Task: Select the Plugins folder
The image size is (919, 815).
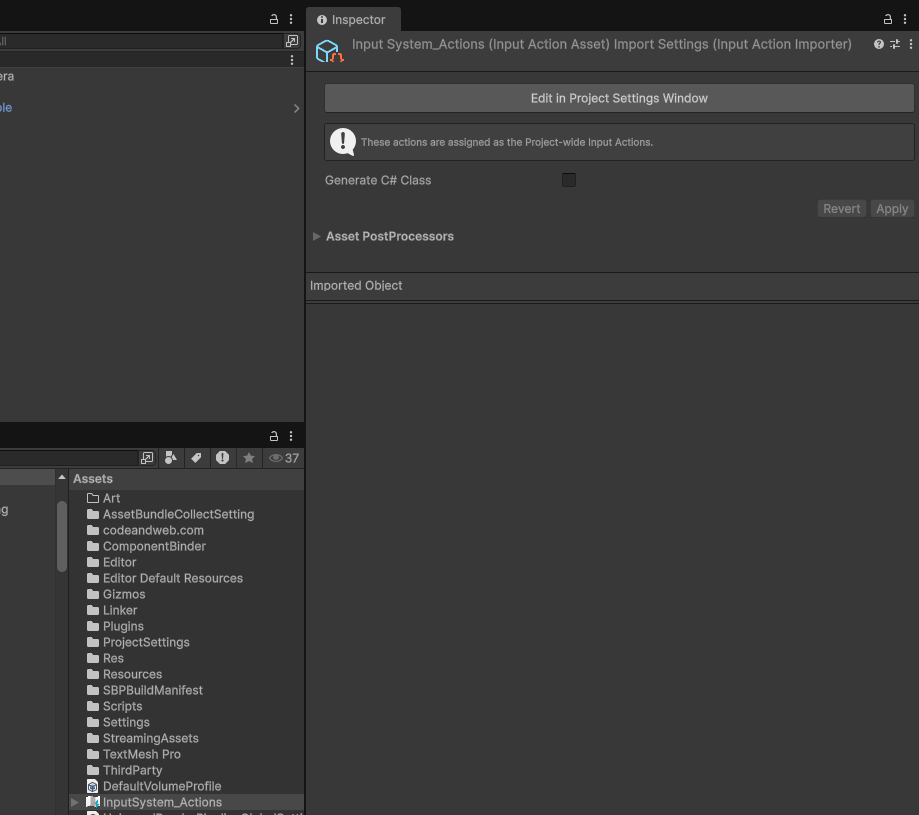Action: pyautogui.click(x=186, y=626)
